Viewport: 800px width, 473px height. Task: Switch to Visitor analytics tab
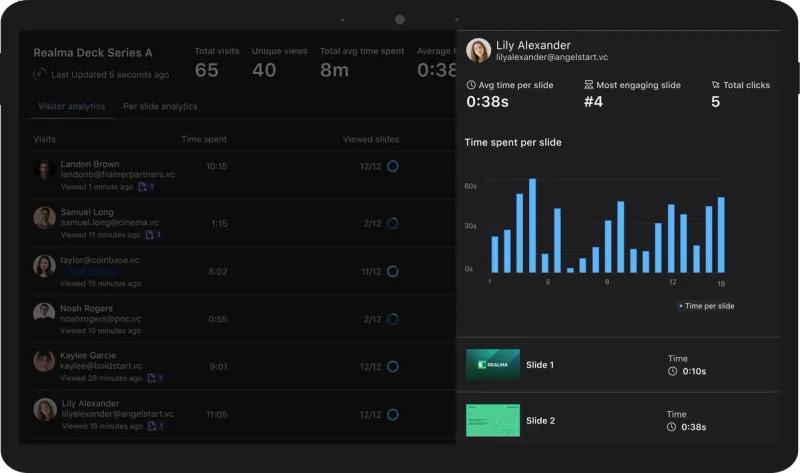coord(72,106)
